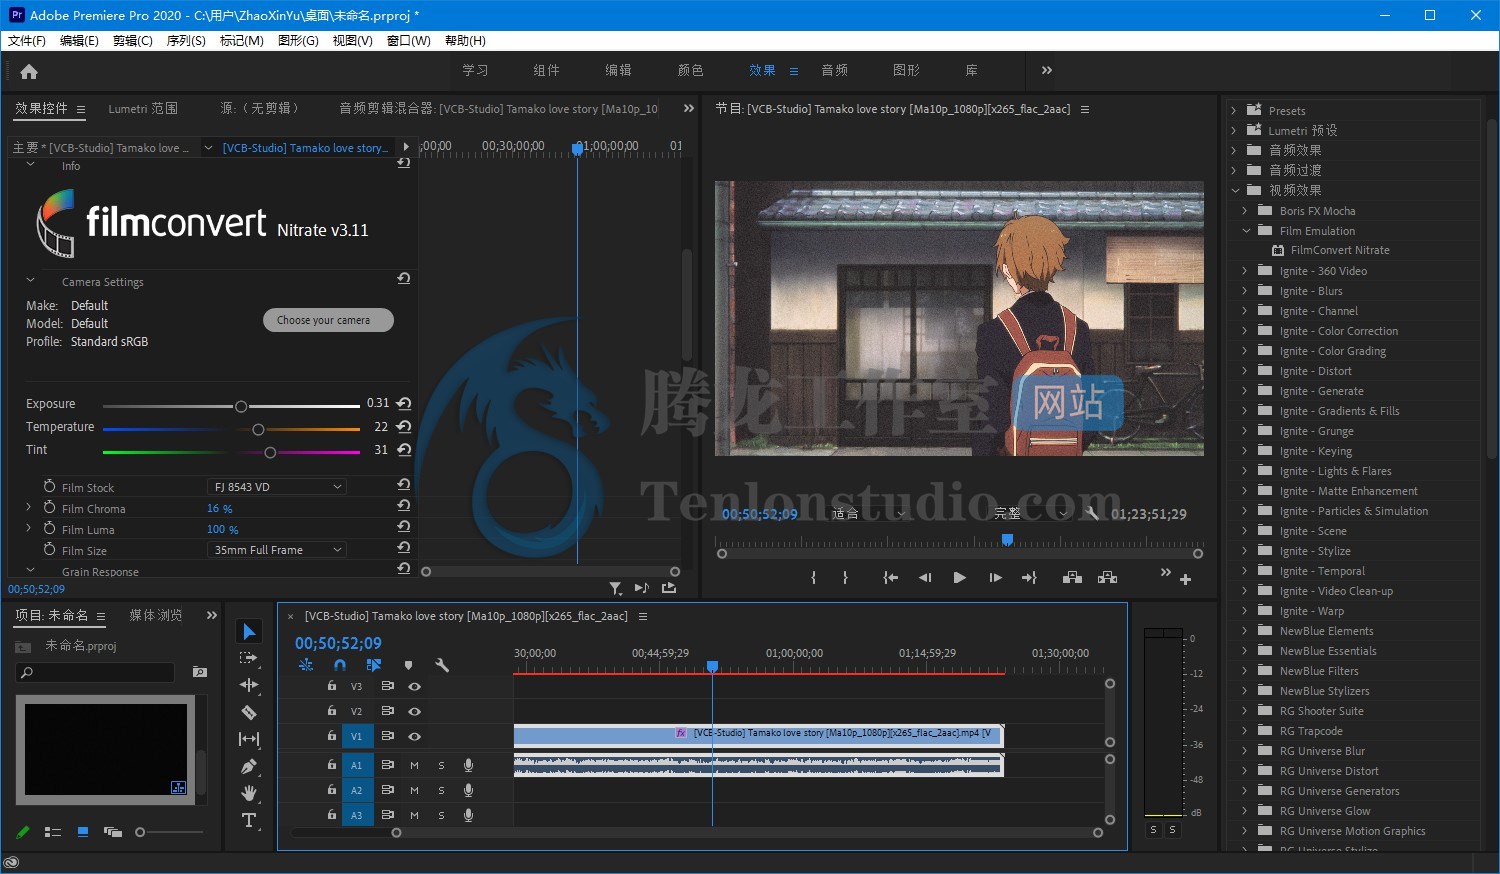This screenshot has height=874, width=1500.
Task: Click Mark In in Program monitor
Action: pyautogui.click(x=814, y=577)
